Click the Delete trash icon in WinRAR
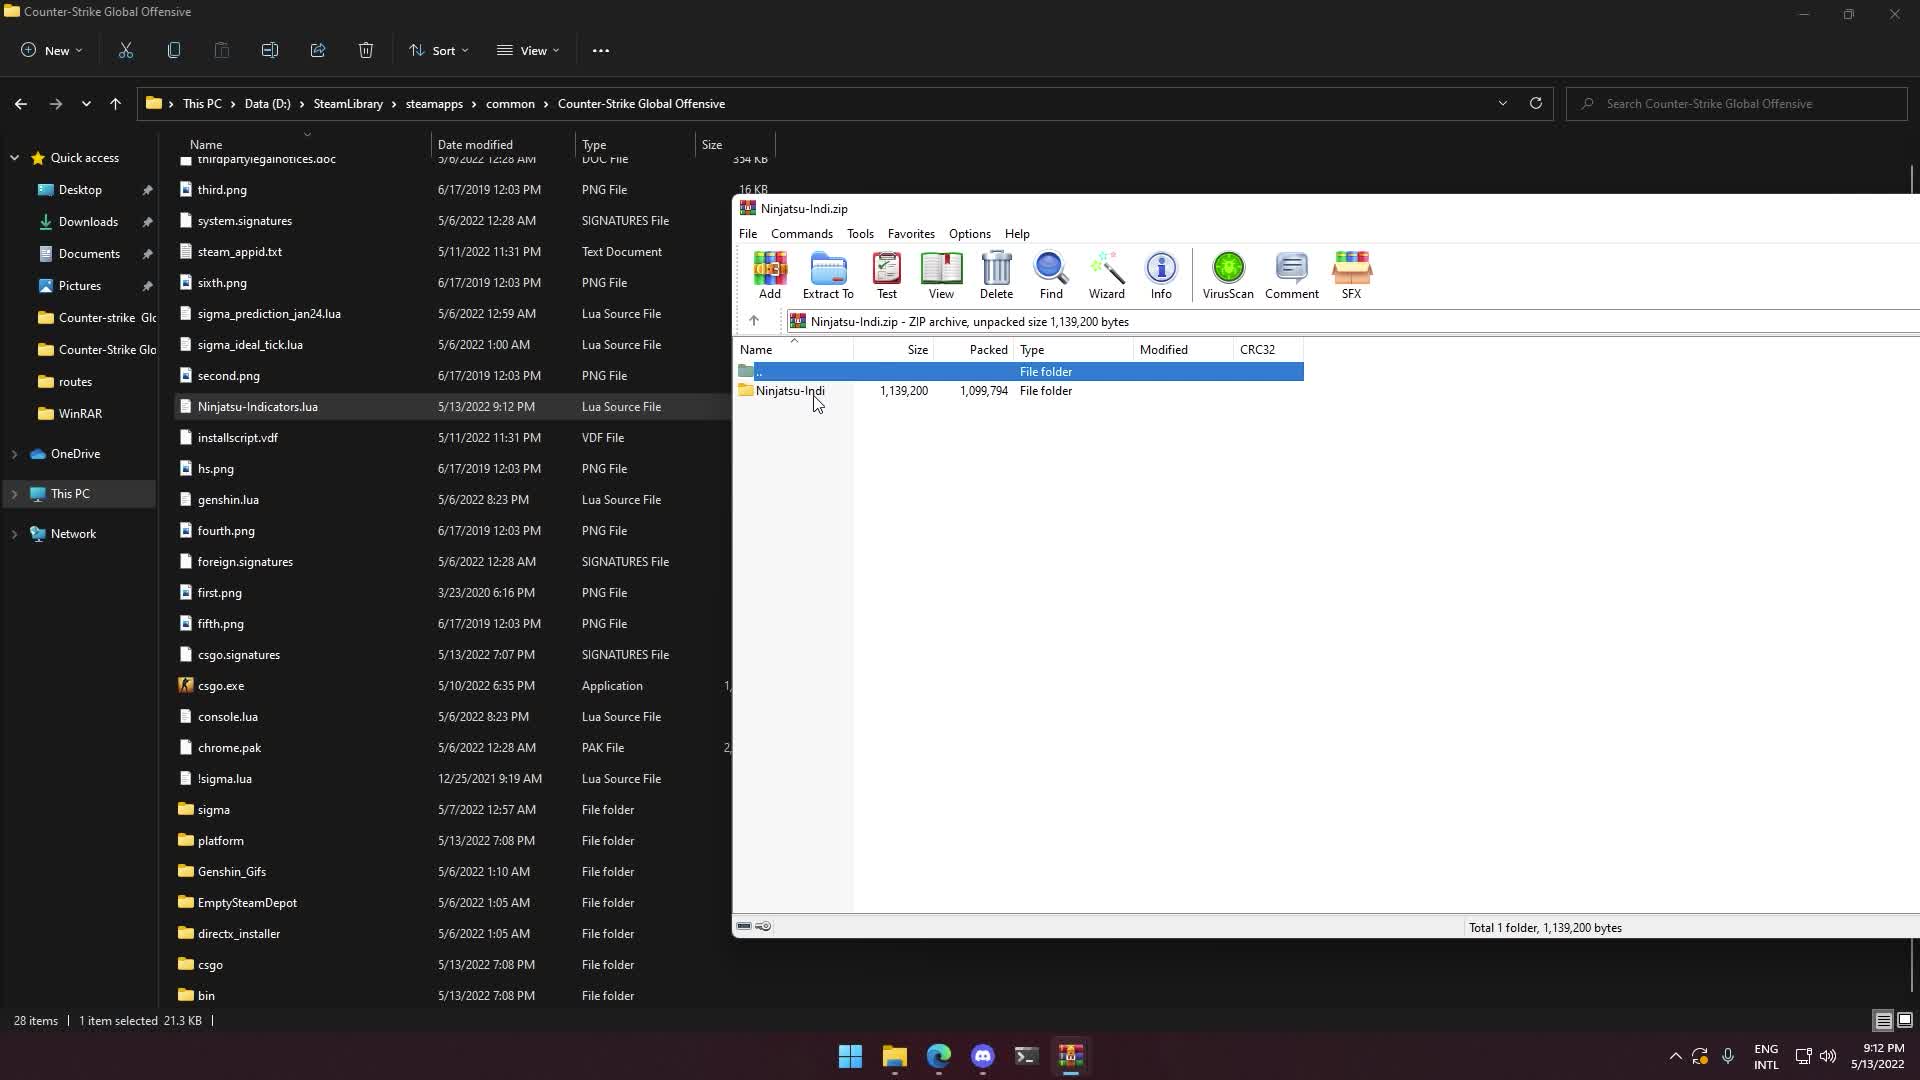The width and height of the screenshot is (1920, 1080). click(x=996, y=275)
